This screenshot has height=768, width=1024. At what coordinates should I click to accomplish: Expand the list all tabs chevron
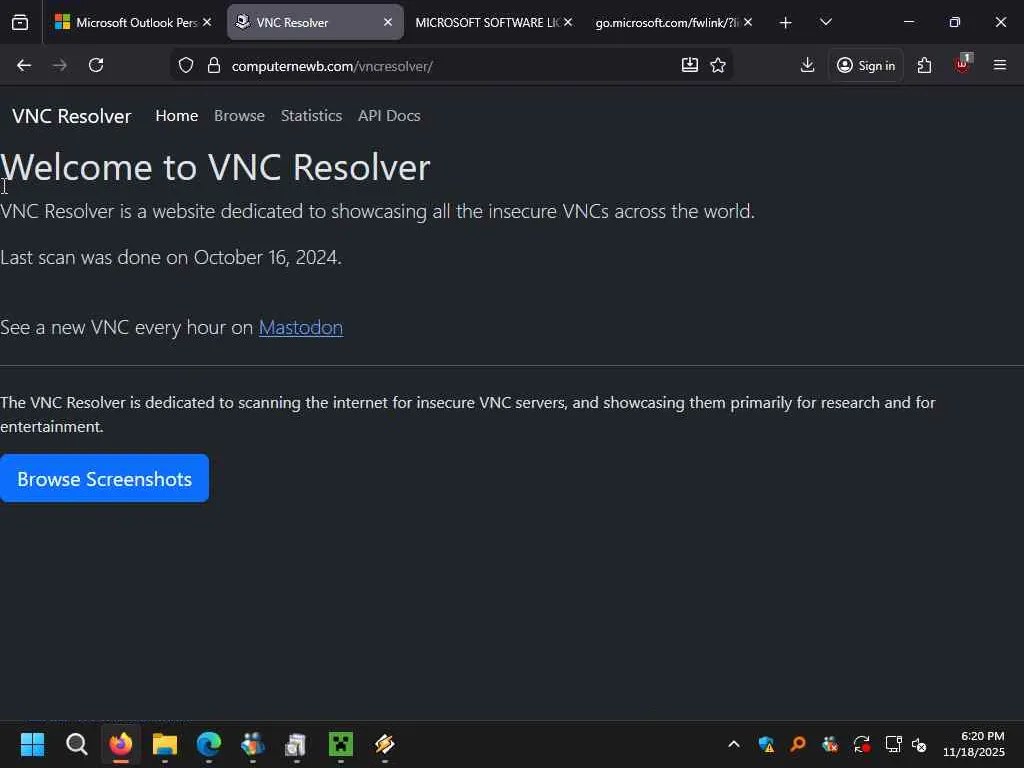825,23
